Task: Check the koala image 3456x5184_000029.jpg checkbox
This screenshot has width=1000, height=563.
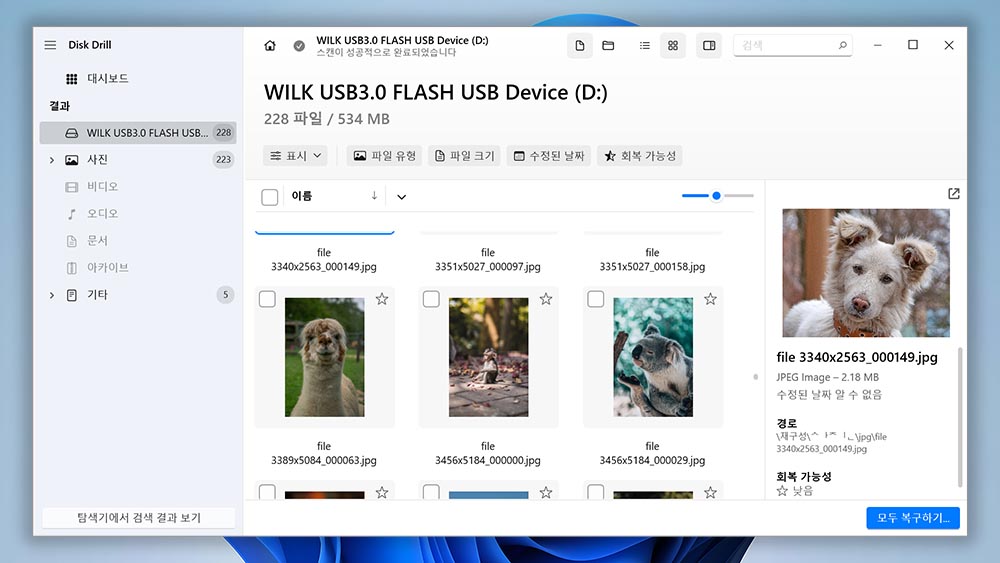Action: tap(596, 299)
